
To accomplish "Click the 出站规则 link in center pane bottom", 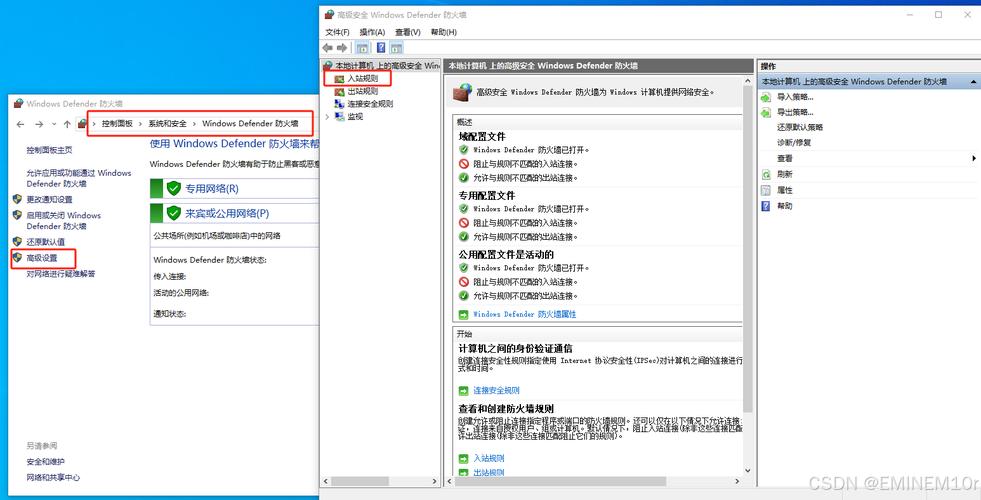I will coord(489,472).
